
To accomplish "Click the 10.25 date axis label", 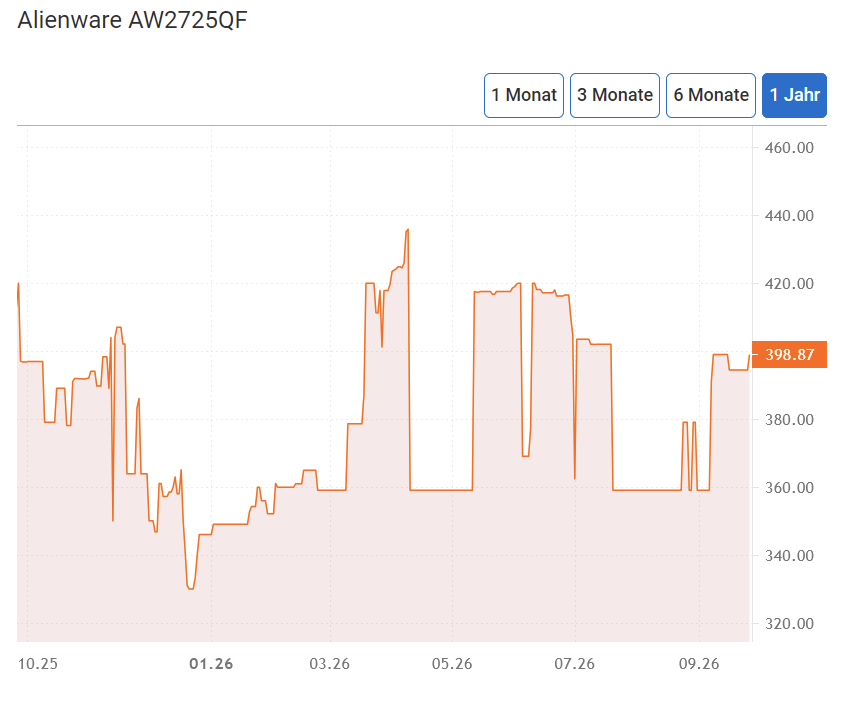I will (38, 664).
